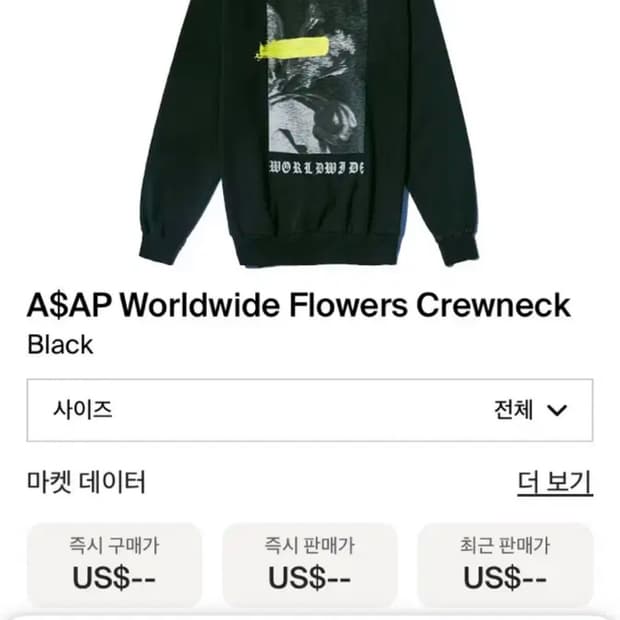Open the 더 보기 market data link
Viewport: 620px width, 620px height.
tap(555, 483)
